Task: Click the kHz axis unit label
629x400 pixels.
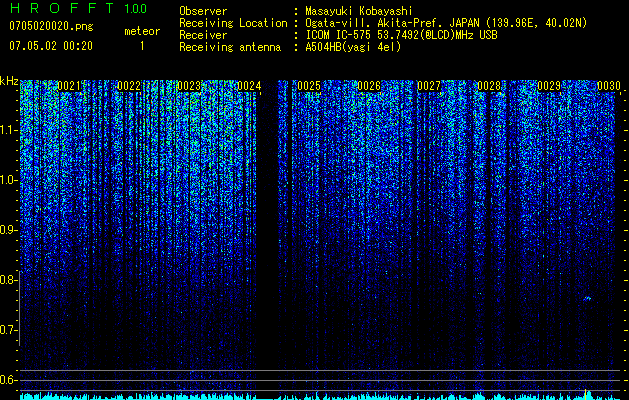Action: [9, 81]
